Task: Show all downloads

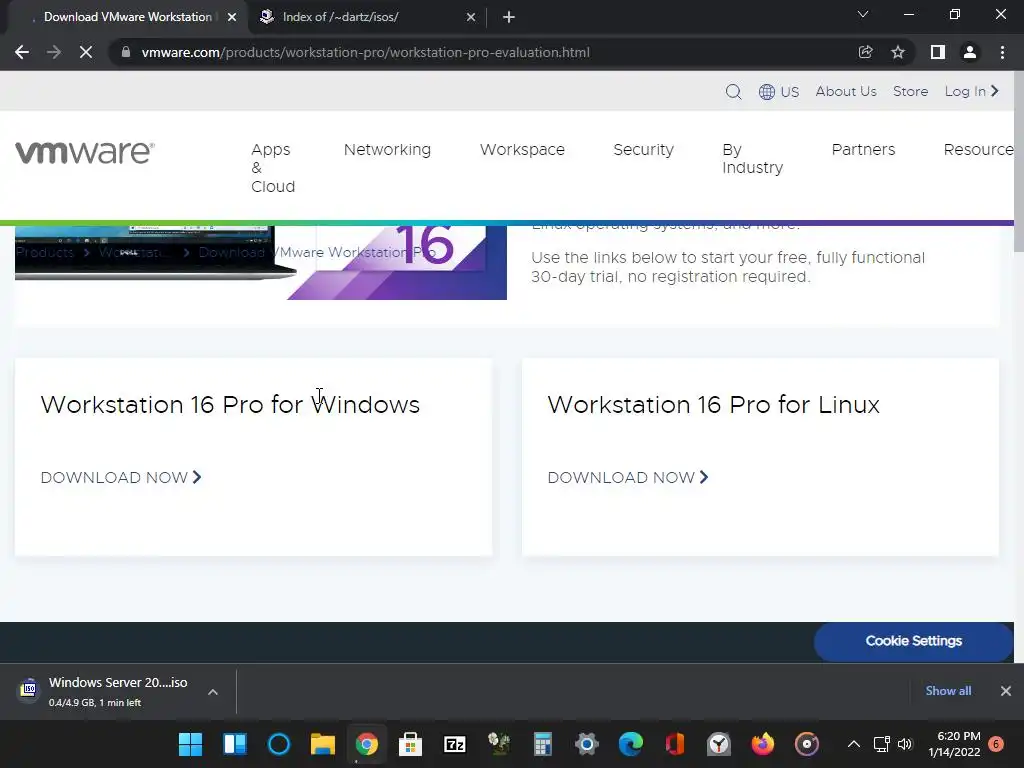Action: click(x=948, y=691)
